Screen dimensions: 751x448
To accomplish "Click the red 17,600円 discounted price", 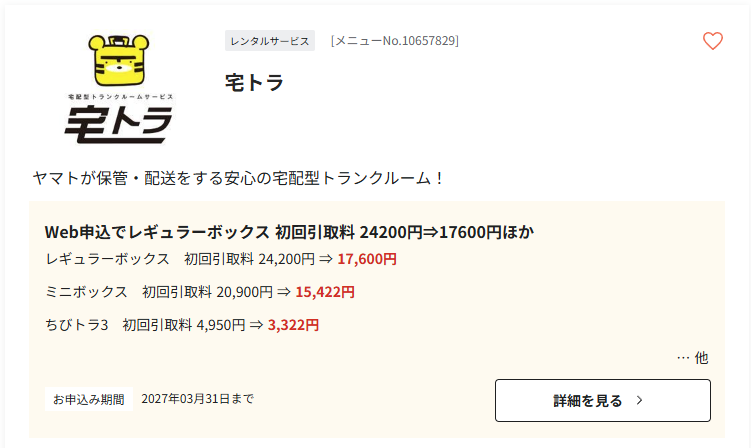I will click(x=367, y=259).
